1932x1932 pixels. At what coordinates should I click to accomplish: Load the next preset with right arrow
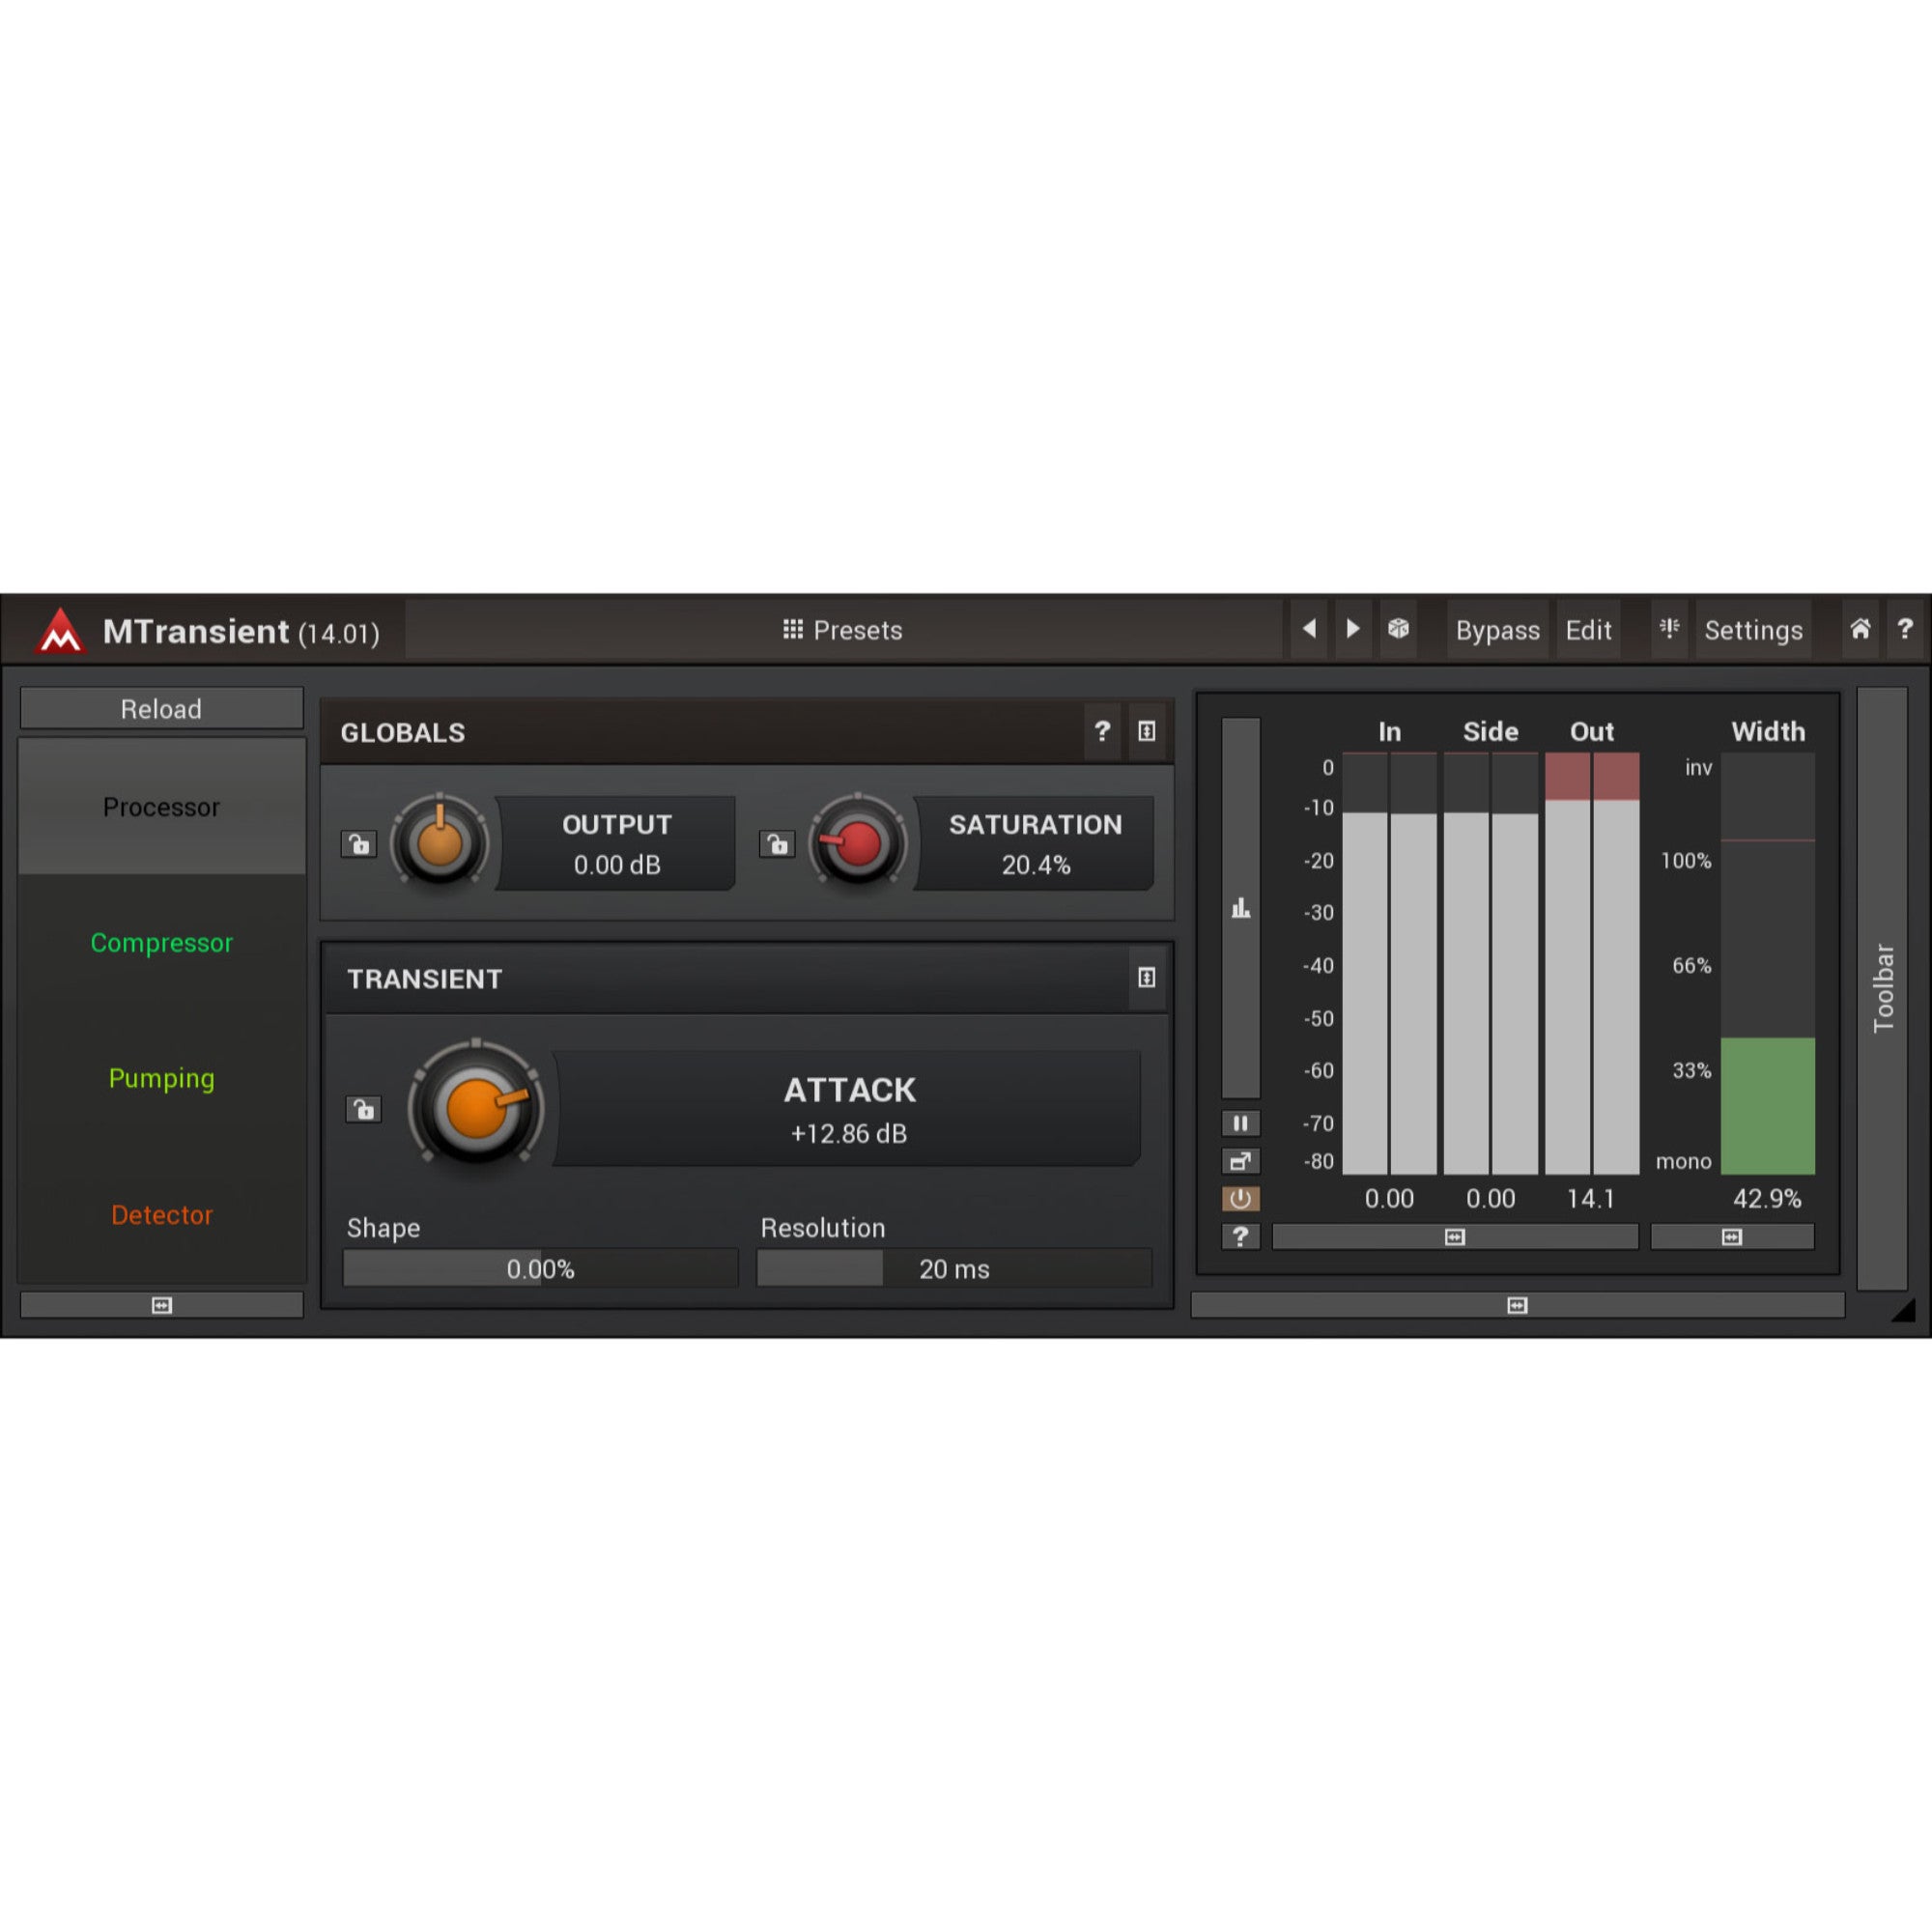pyautogui.click(x=1353, y=629)
